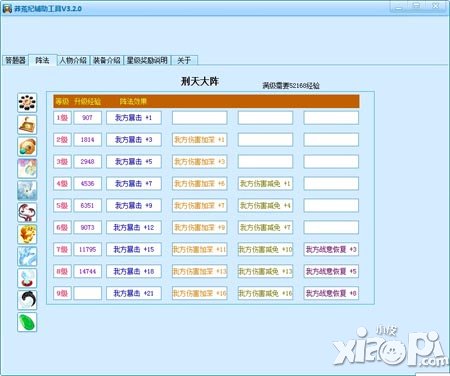Click the 我方暴击 +18 effect cell

click(134, 271)
